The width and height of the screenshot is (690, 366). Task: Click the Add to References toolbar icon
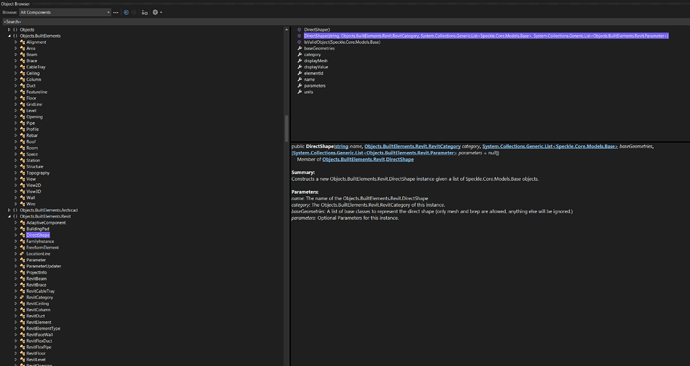144,12
